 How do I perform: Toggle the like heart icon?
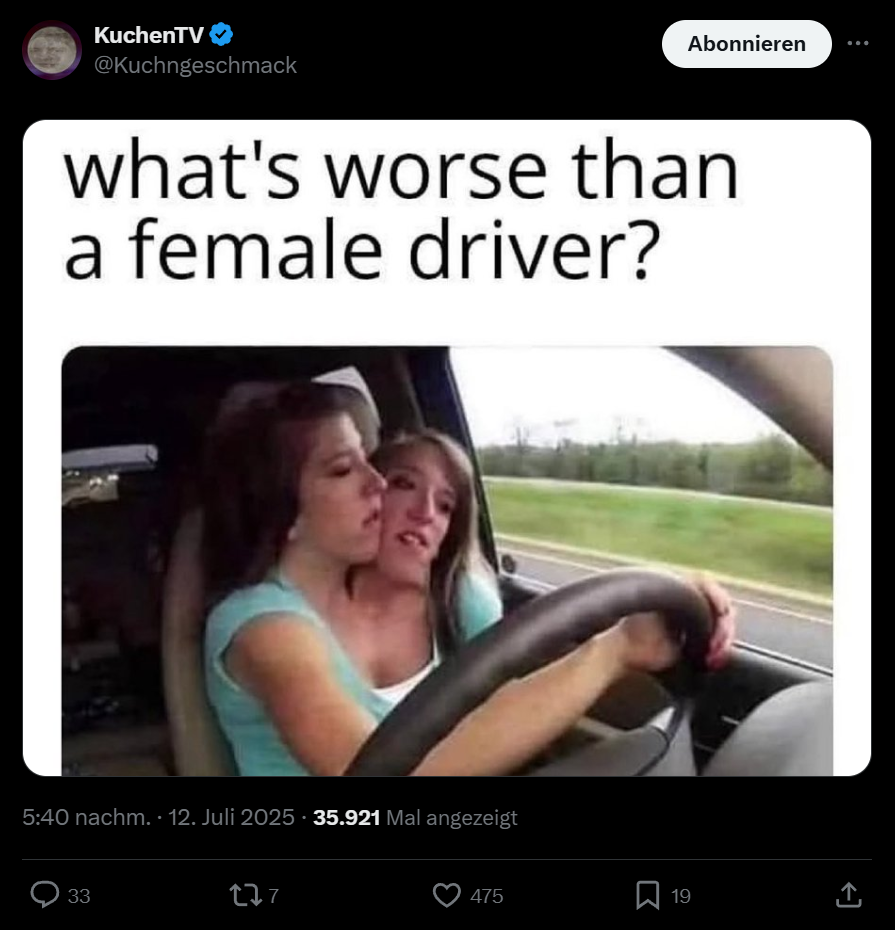pos(447,895)
